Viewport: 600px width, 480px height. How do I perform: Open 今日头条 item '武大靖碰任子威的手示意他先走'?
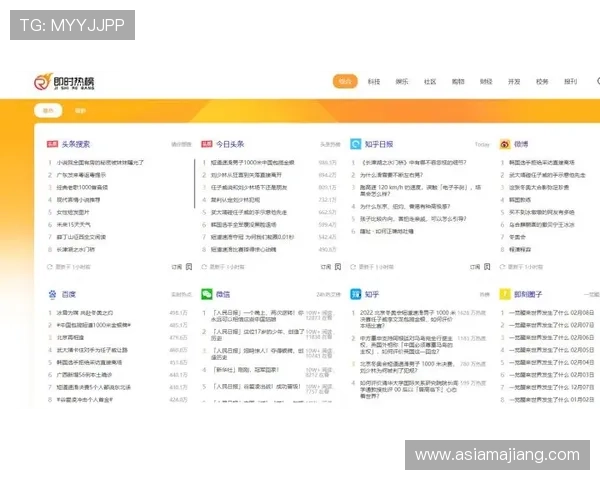(x=249, y=212)
